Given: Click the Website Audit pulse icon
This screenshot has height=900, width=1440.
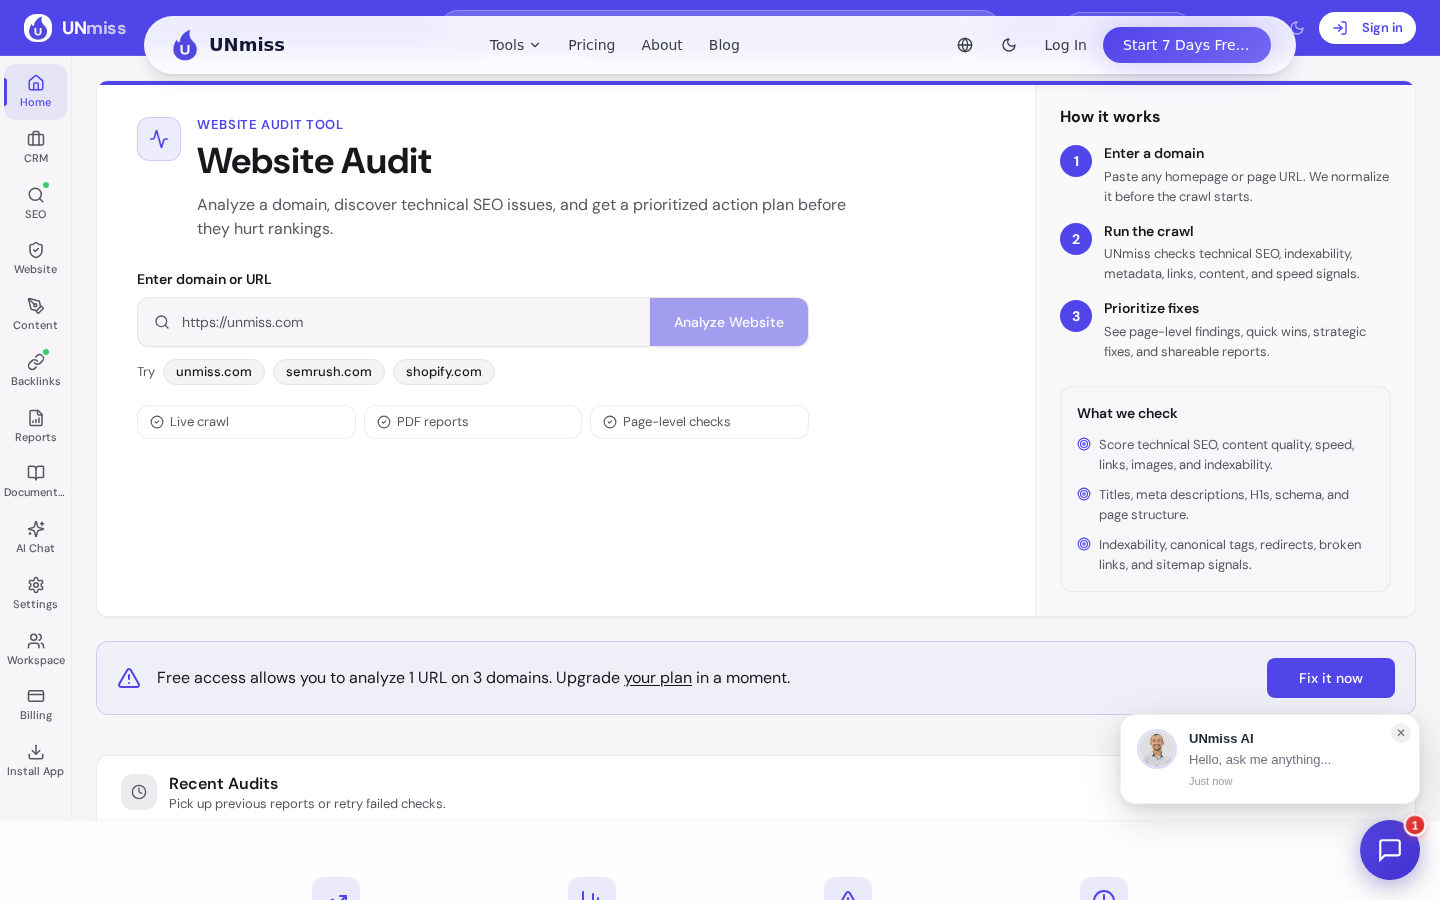Looking at the screenshot, I should (159, 139).
